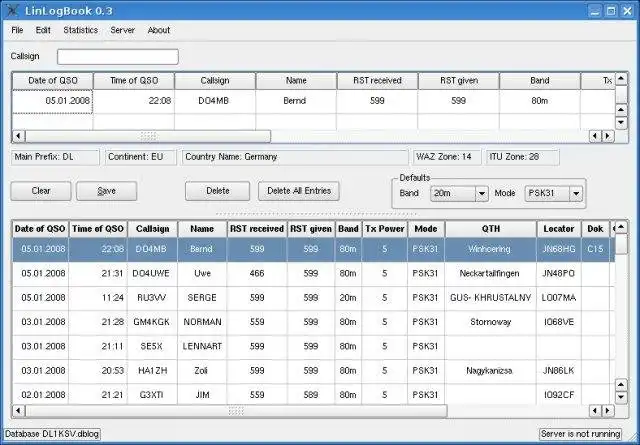Sort log by Date of QSO header
The image size is (640, 445).
40,229
